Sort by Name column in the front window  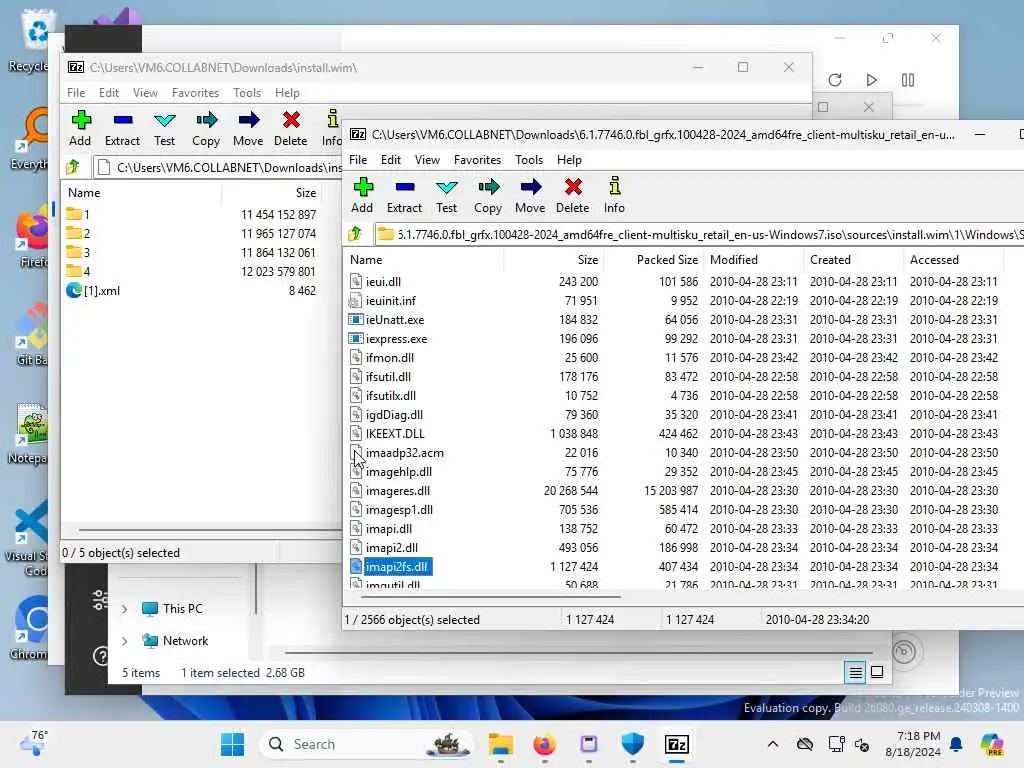[x=424, y=259]
